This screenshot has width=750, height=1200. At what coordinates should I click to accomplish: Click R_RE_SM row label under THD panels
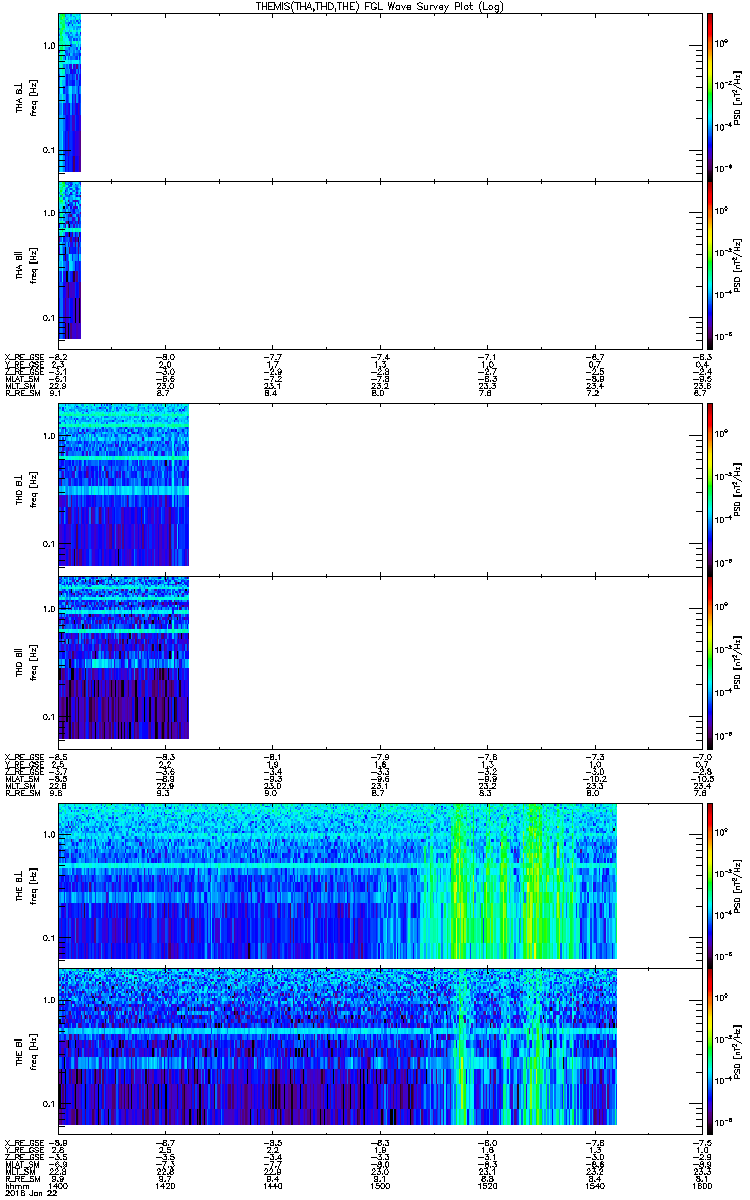pyautogui.click(x=24, y=792)
